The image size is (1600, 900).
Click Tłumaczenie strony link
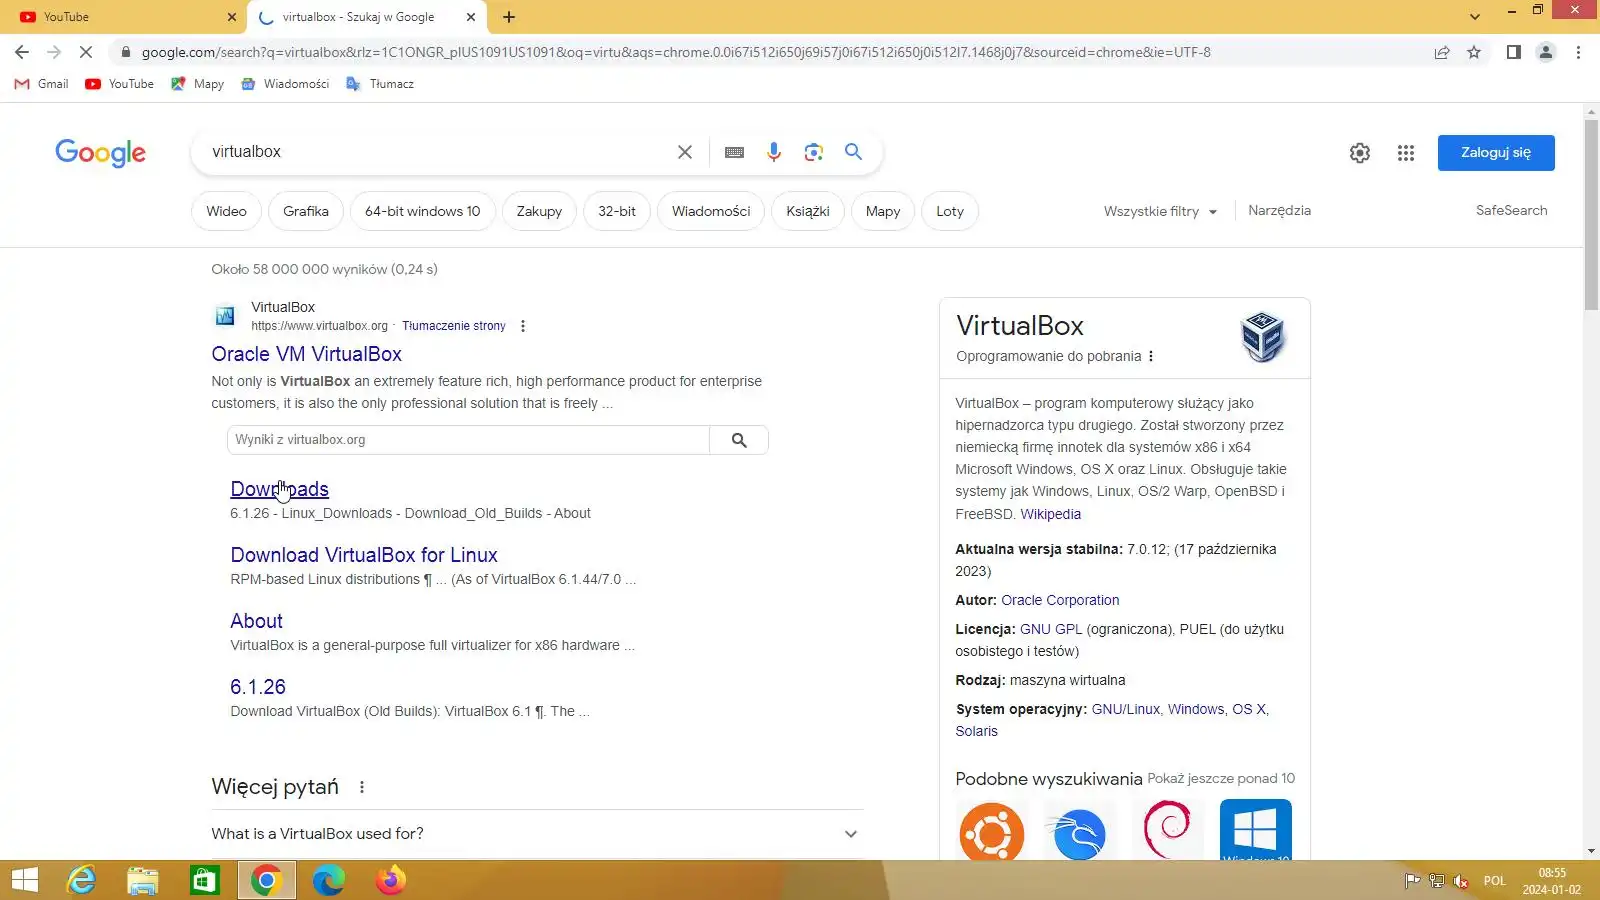click(454, 326)
